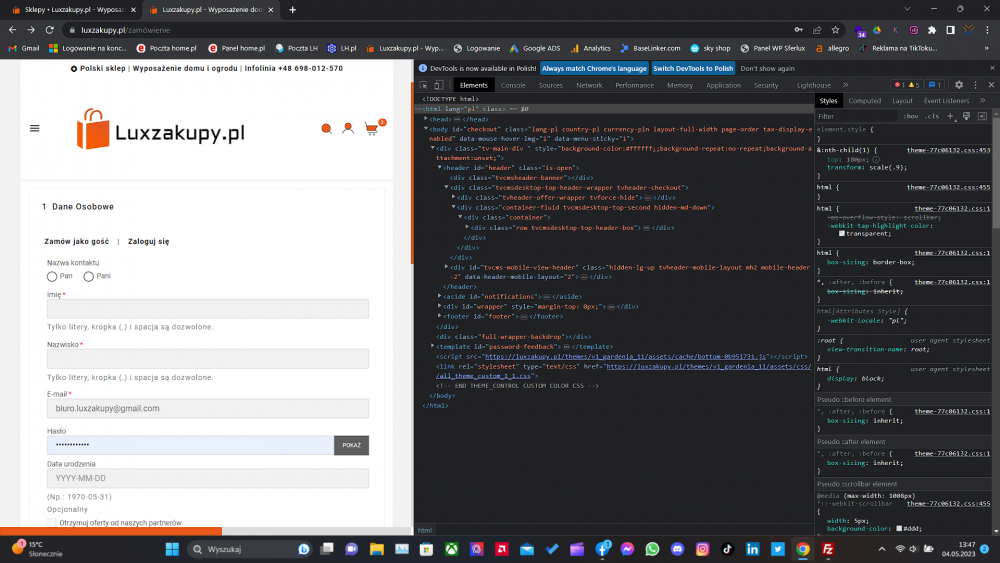Expand the aside notifications node
Image resolution: width=1000 pixels, height=563 pixels.
(x=439, y=296)
